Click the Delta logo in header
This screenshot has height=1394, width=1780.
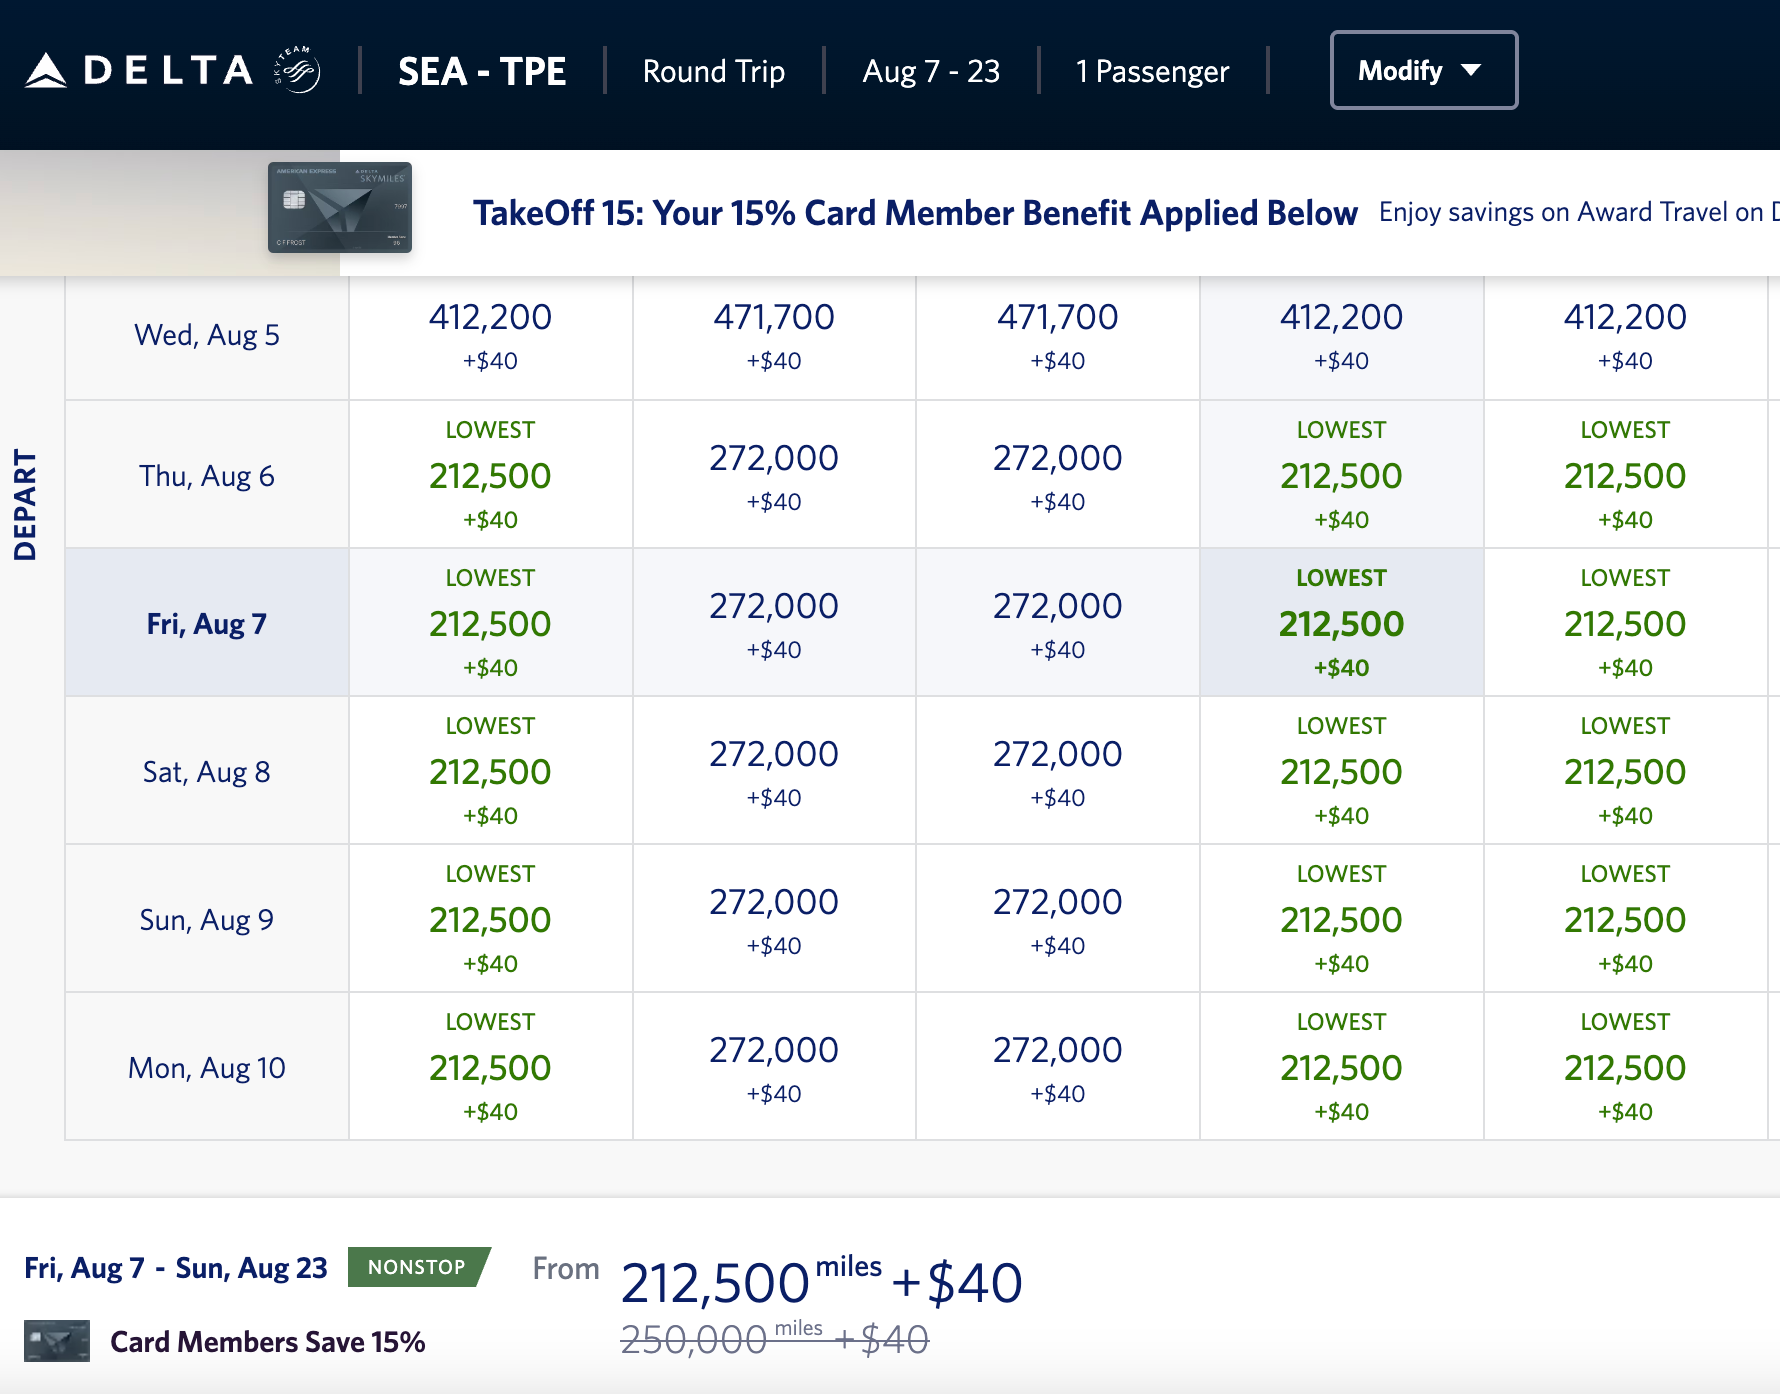tap(139, 70)
